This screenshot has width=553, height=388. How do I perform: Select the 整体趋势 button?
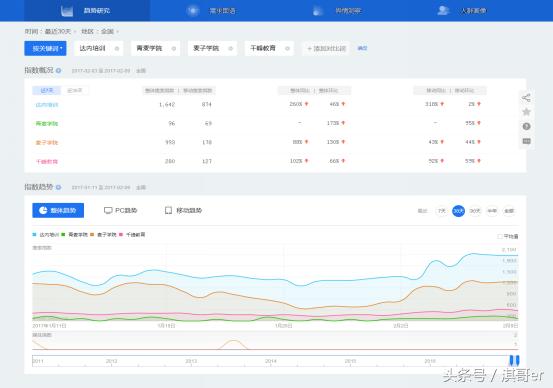(58, 210)
